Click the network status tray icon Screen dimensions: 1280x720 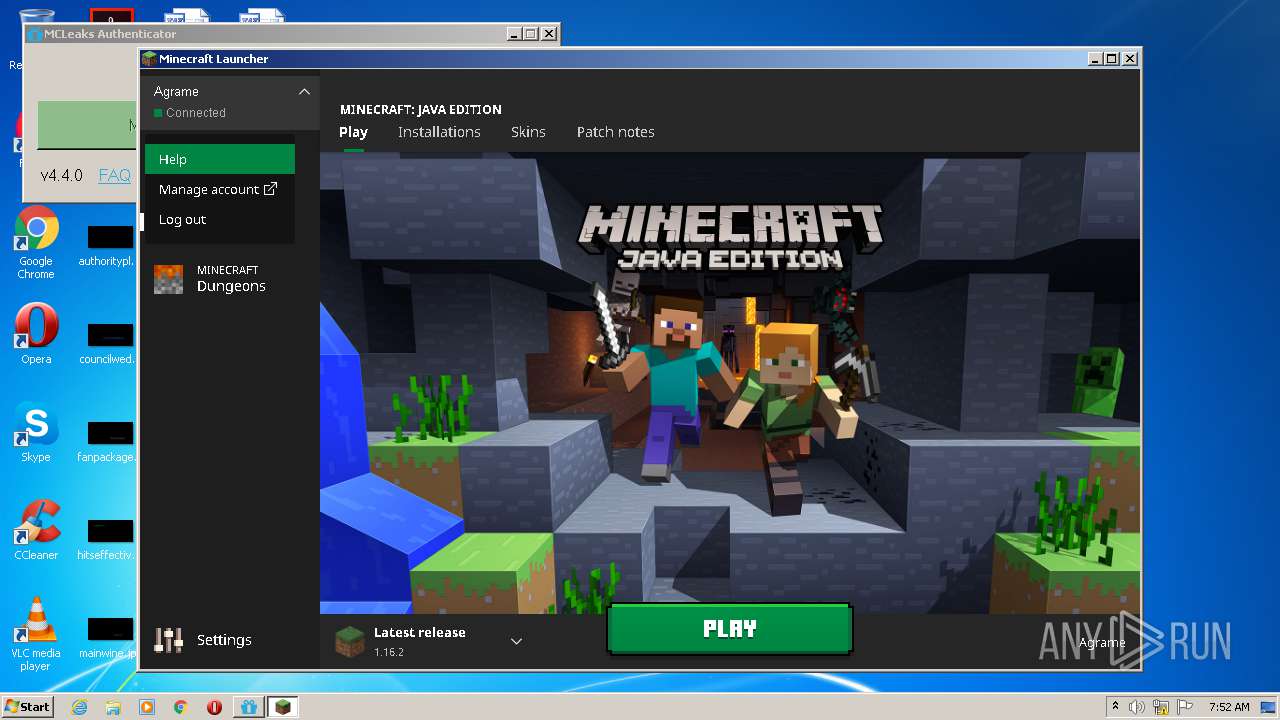[1161, 707]
